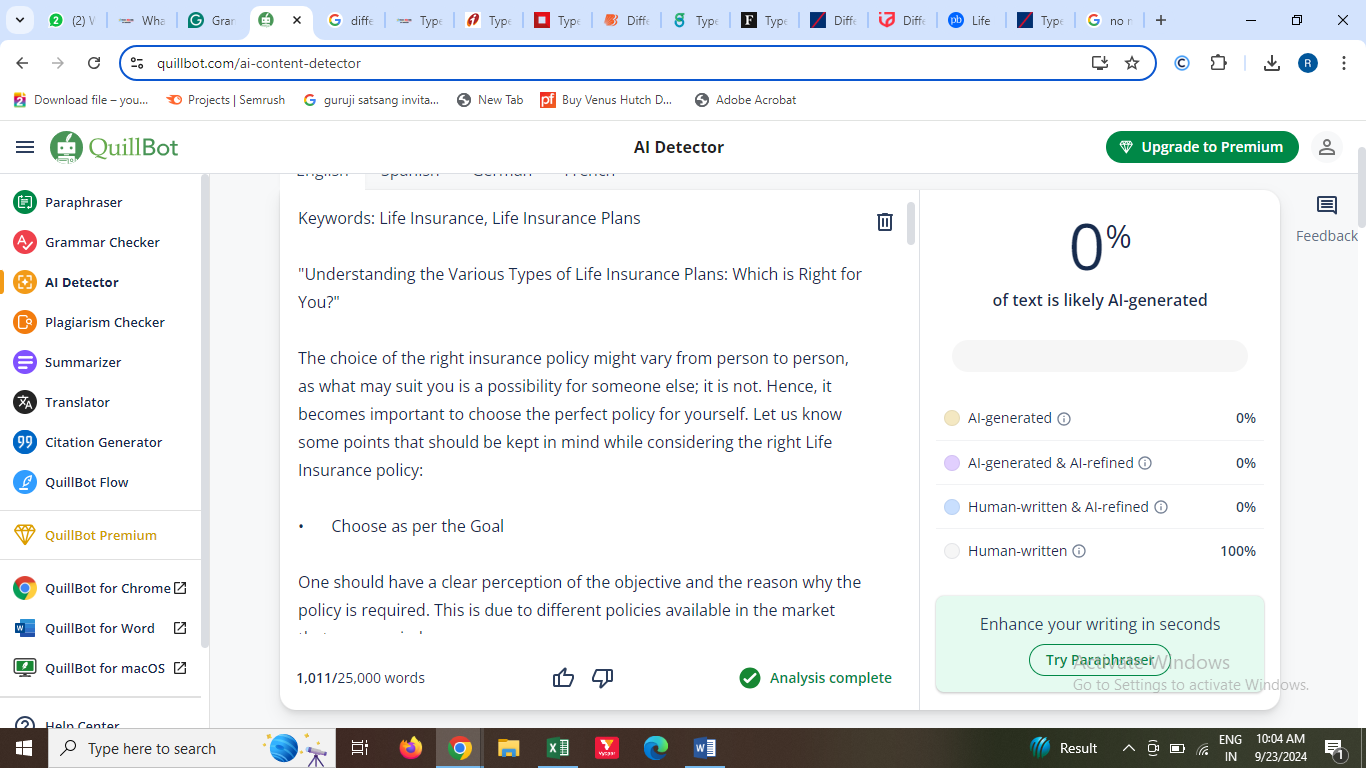Open QuillBot Premium in sidebar

[x=100, y=535]
